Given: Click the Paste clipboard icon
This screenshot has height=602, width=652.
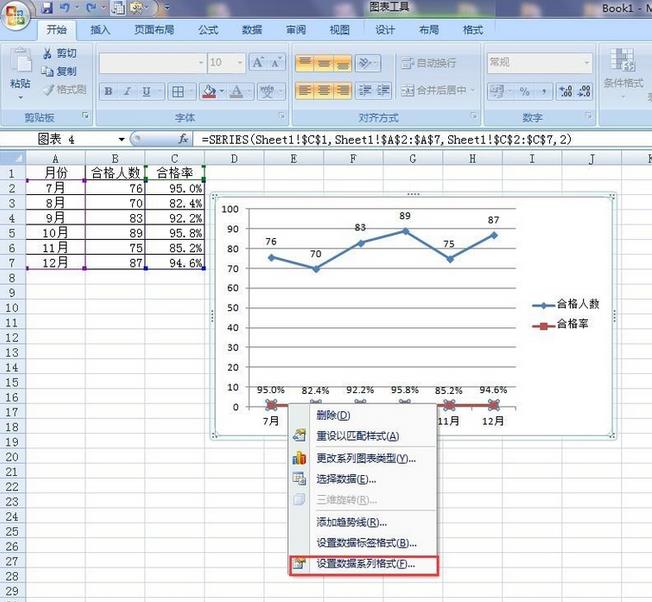Looking at the screenshot, I should tap(20, 61).
